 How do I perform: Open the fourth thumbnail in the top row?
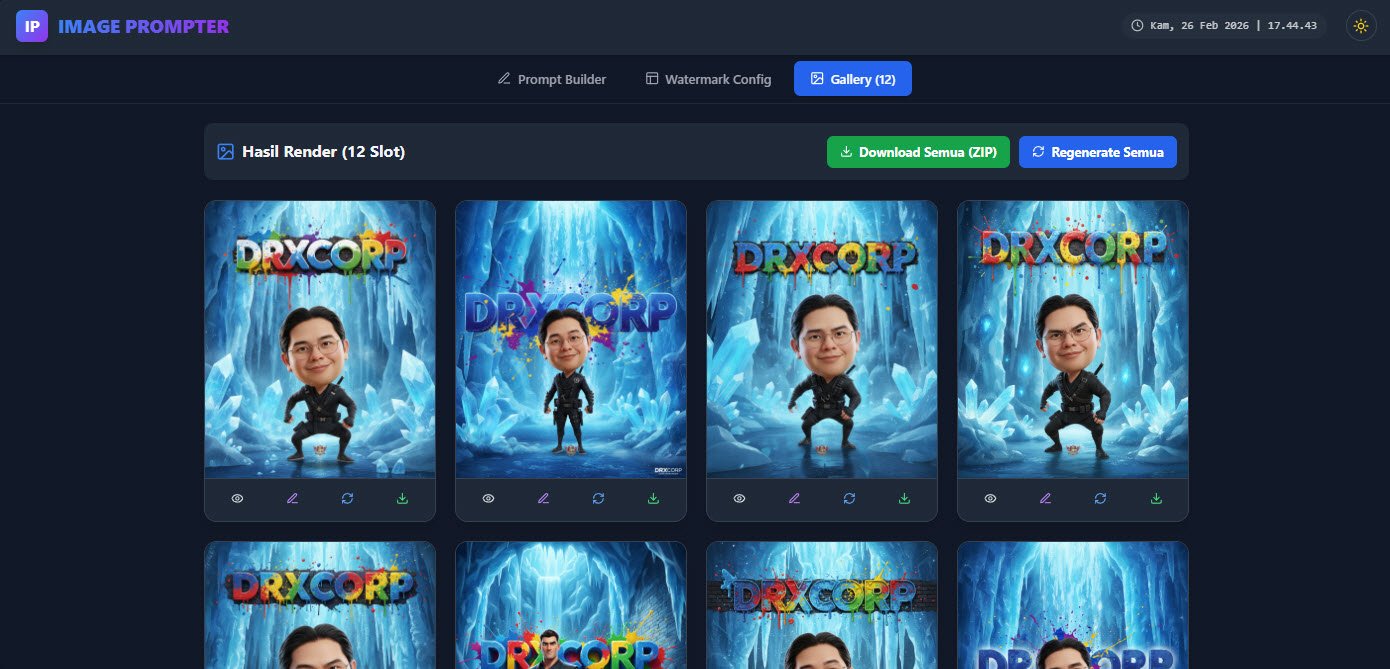[x=1073, y=339]
